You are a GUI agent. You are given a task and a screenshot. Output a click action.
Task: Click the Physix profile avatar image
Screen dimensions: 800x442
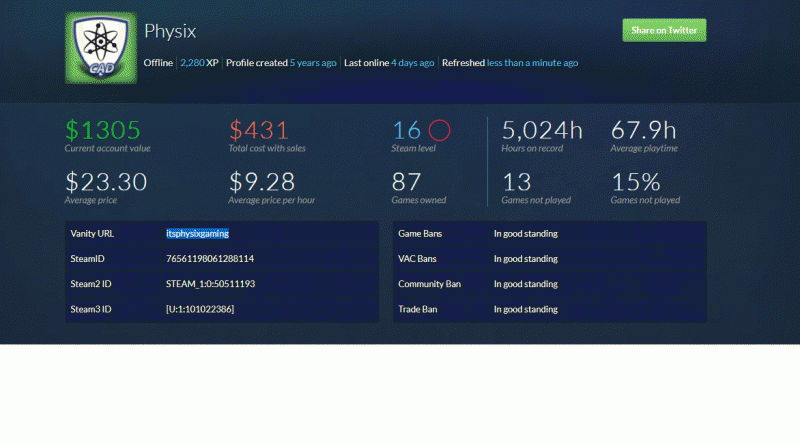(x=101, y=48)
